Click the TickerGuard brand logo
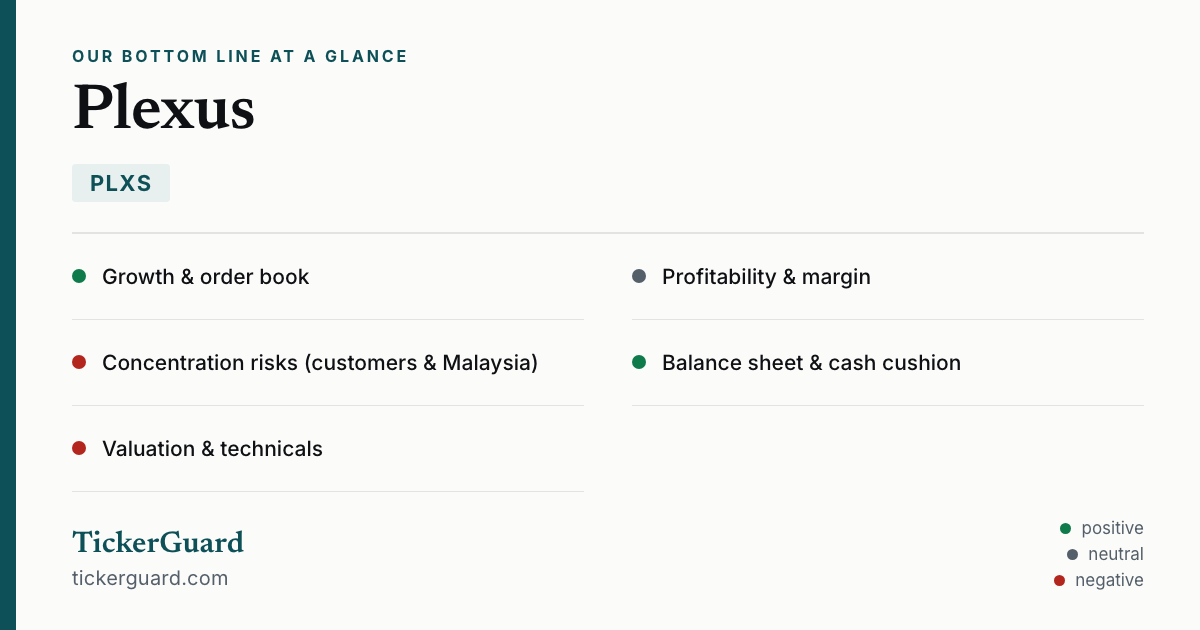This screenshot has width=1200, height=630. (158, 542)
